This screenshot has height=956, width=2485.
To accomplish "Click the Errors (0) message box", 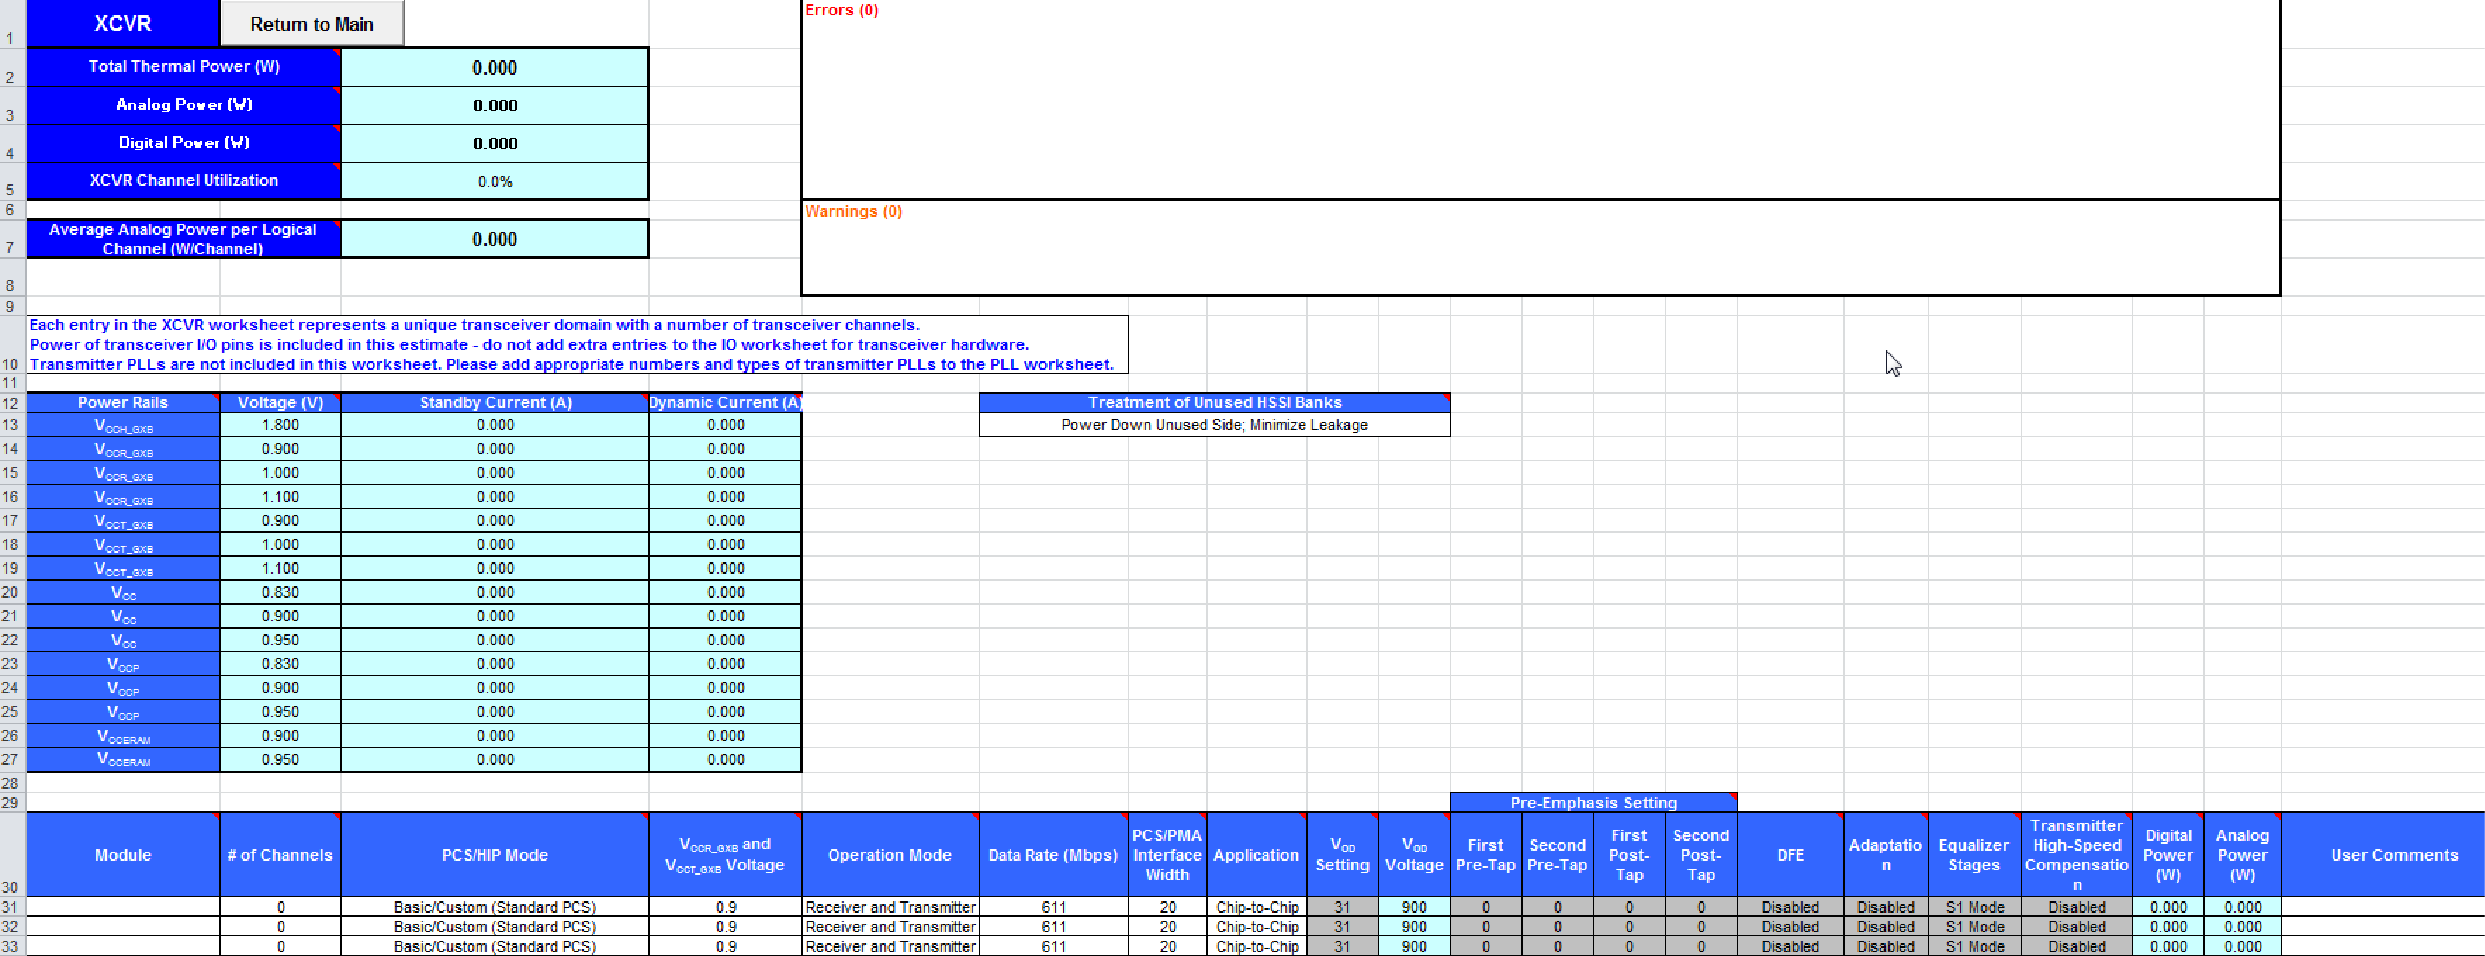I will (x=1540, y=99).
